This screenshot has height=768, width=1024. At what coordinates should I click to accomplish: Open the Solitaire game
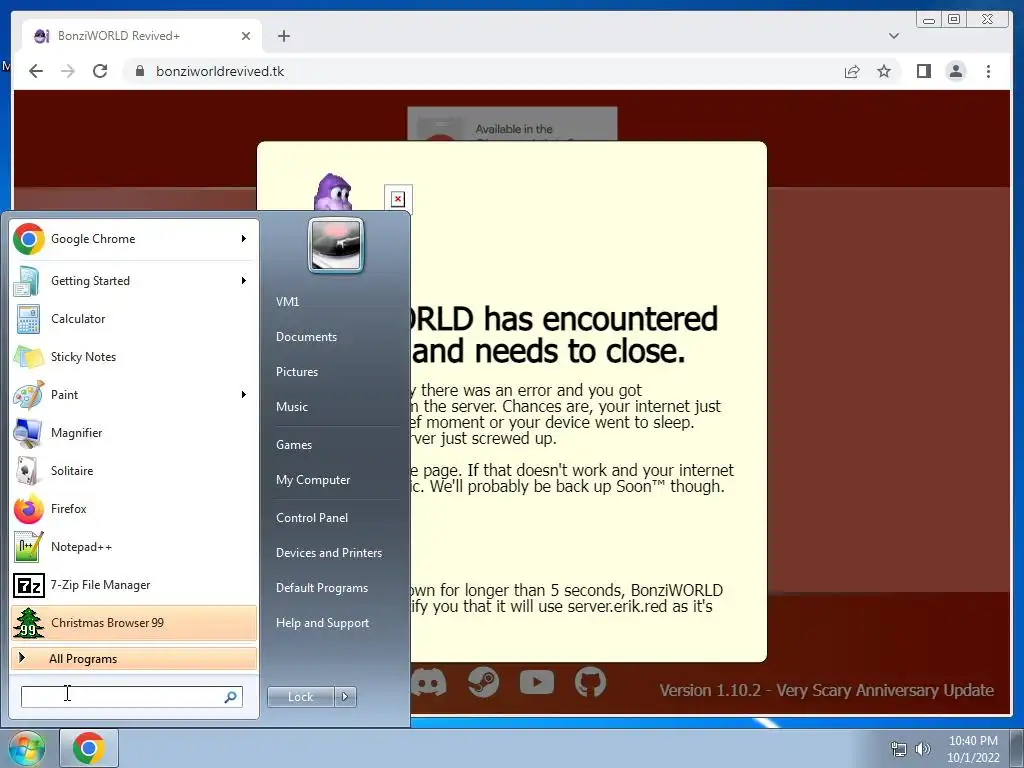click(x=134, y=471)
